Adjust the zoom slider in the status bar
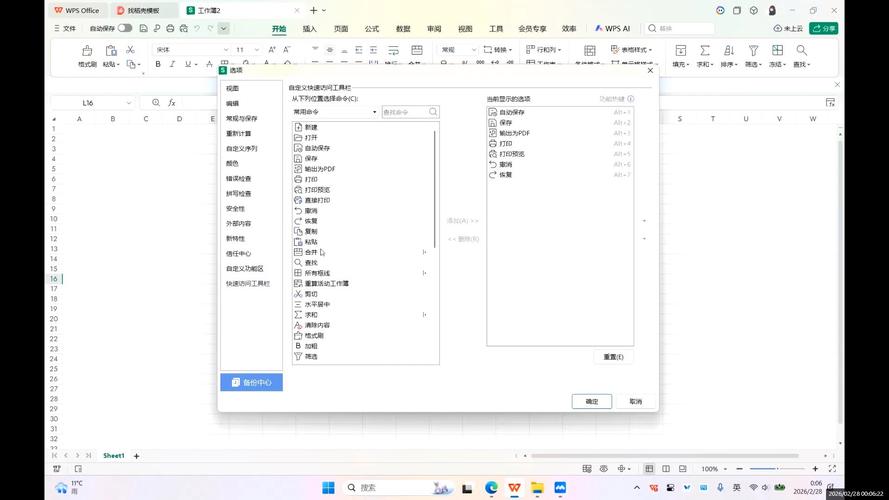The height and width of the screenshot is (500, 889). (x=777, y=469)
